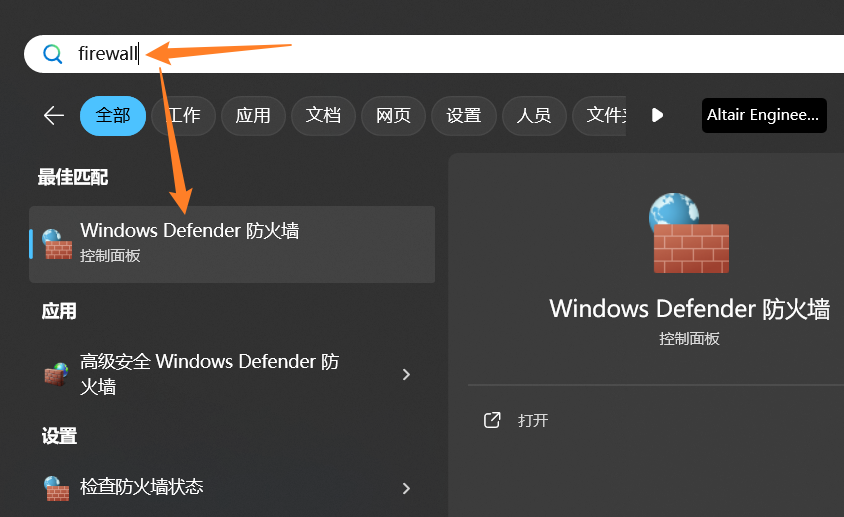Image resolution: width=844 pixels, height=517 pixels.
Task: Switch to the 文档 filter tab
Action: point(323,115)
